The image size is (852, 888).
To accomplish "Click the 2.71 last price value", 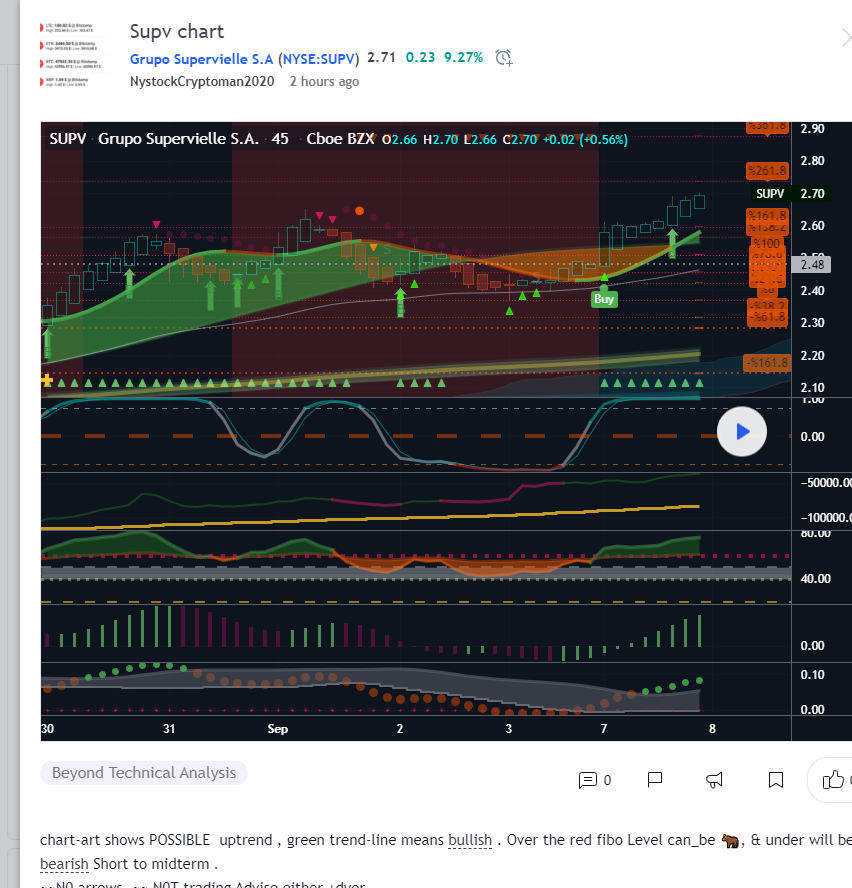I will [x=381, y=57].
